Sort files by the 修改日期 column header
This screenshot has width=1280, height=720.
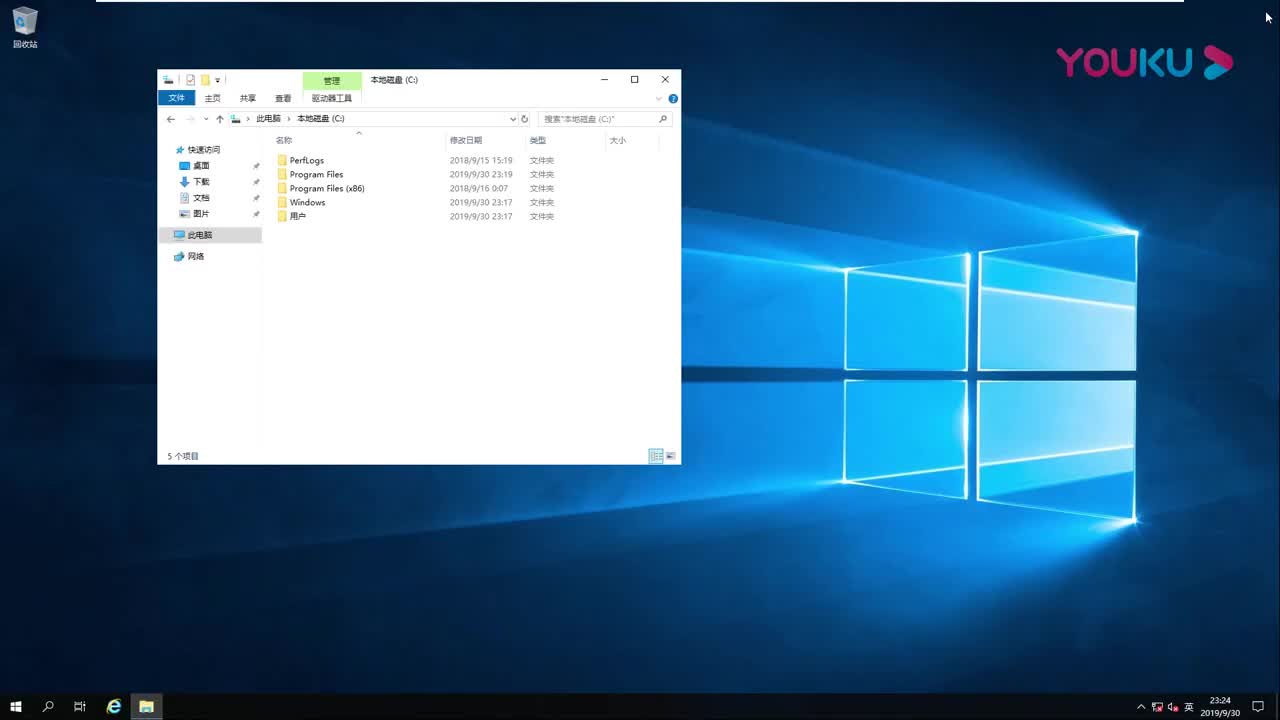466,140
